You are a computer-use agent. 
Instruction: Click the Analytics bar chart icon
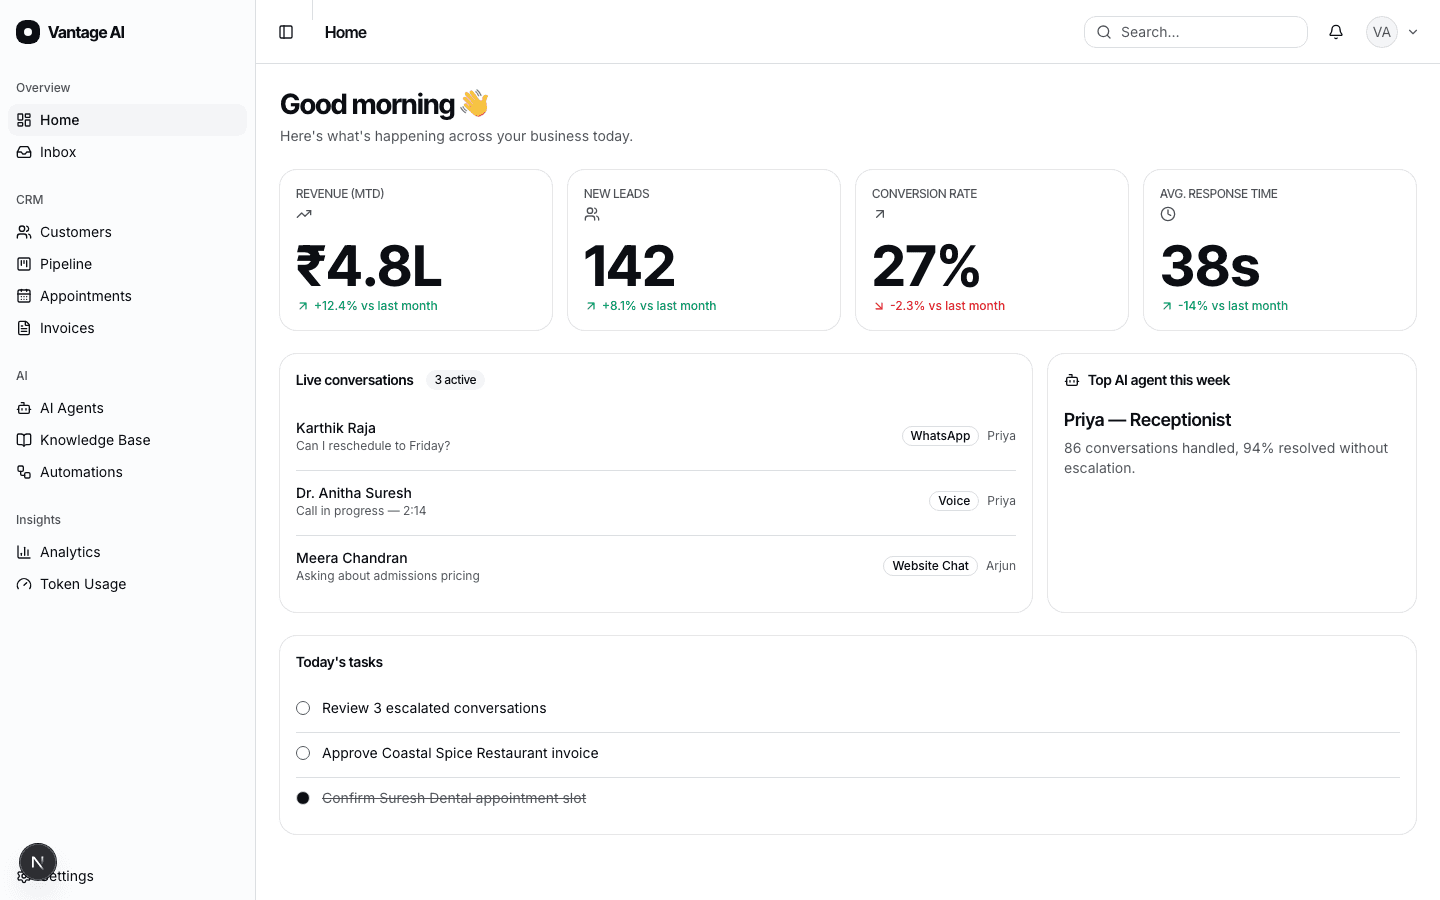click(24, 552)
